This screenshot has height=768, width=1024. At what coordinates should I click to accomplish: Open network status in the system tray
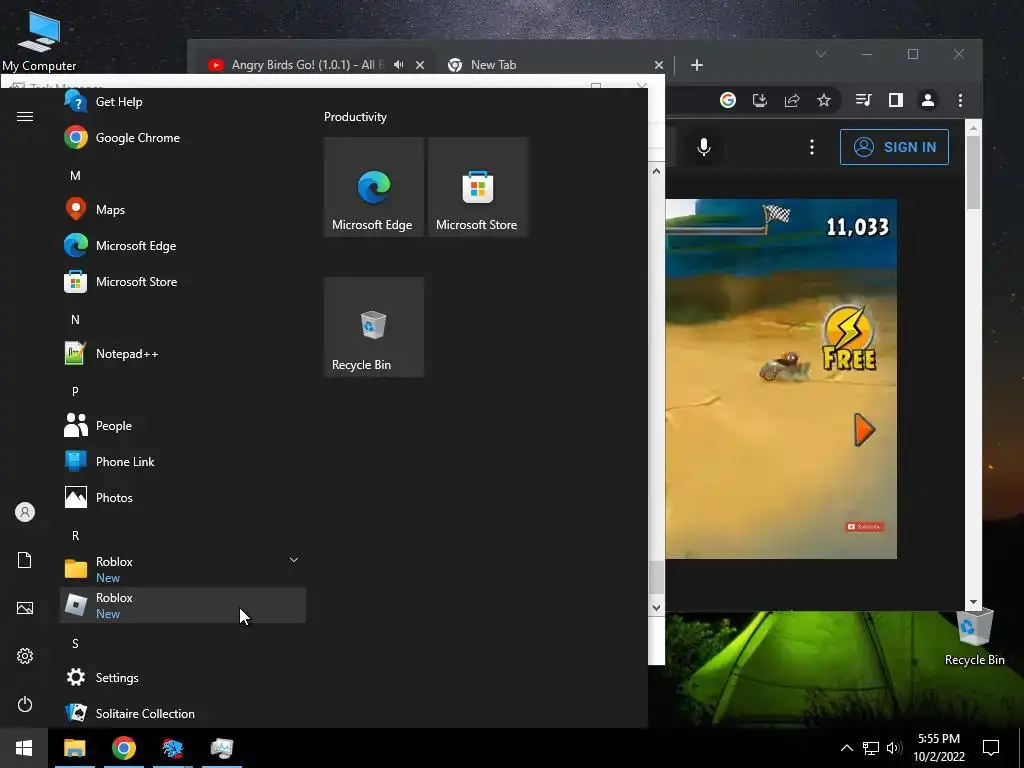click(871, 748)
